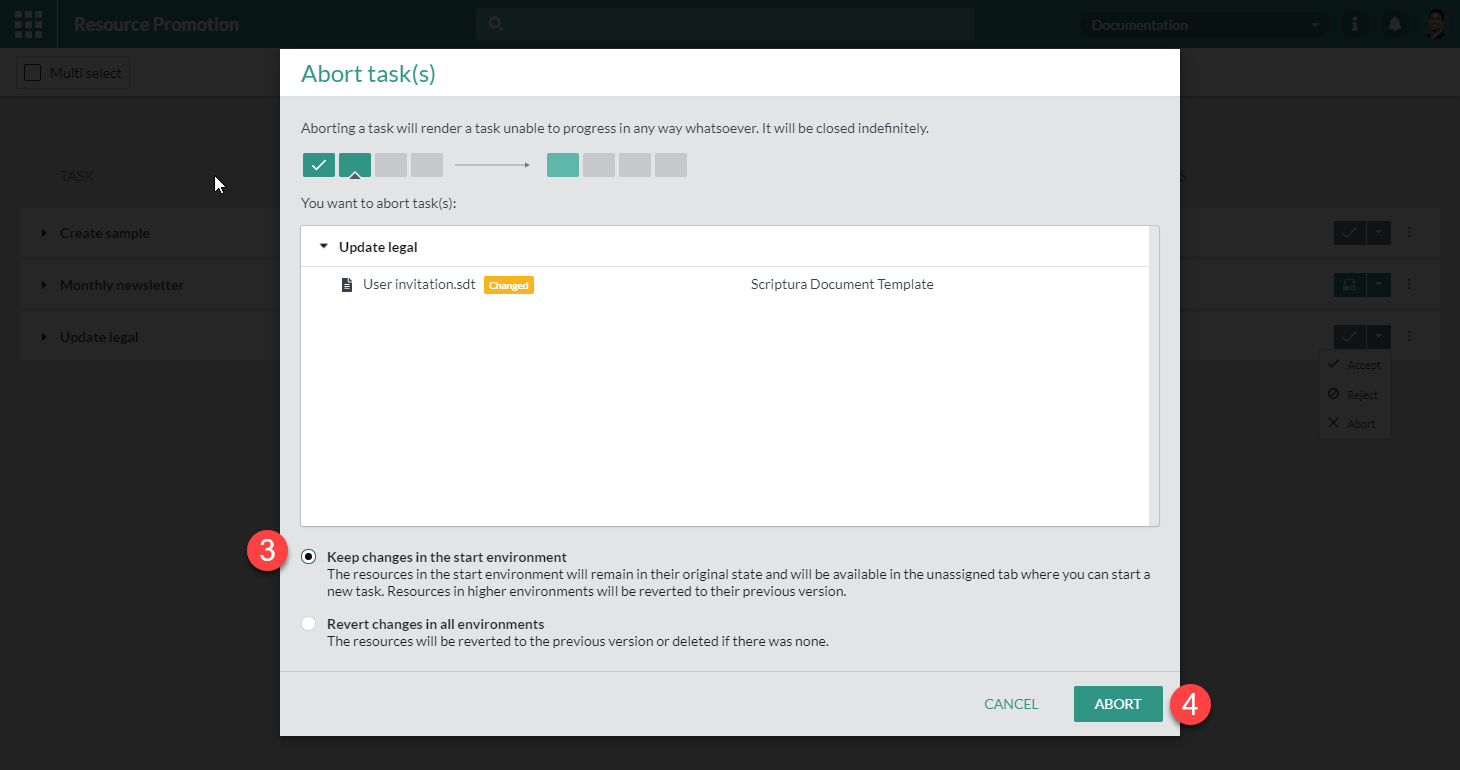
Task: Click the search input field
Action: (x=725, y=24)
